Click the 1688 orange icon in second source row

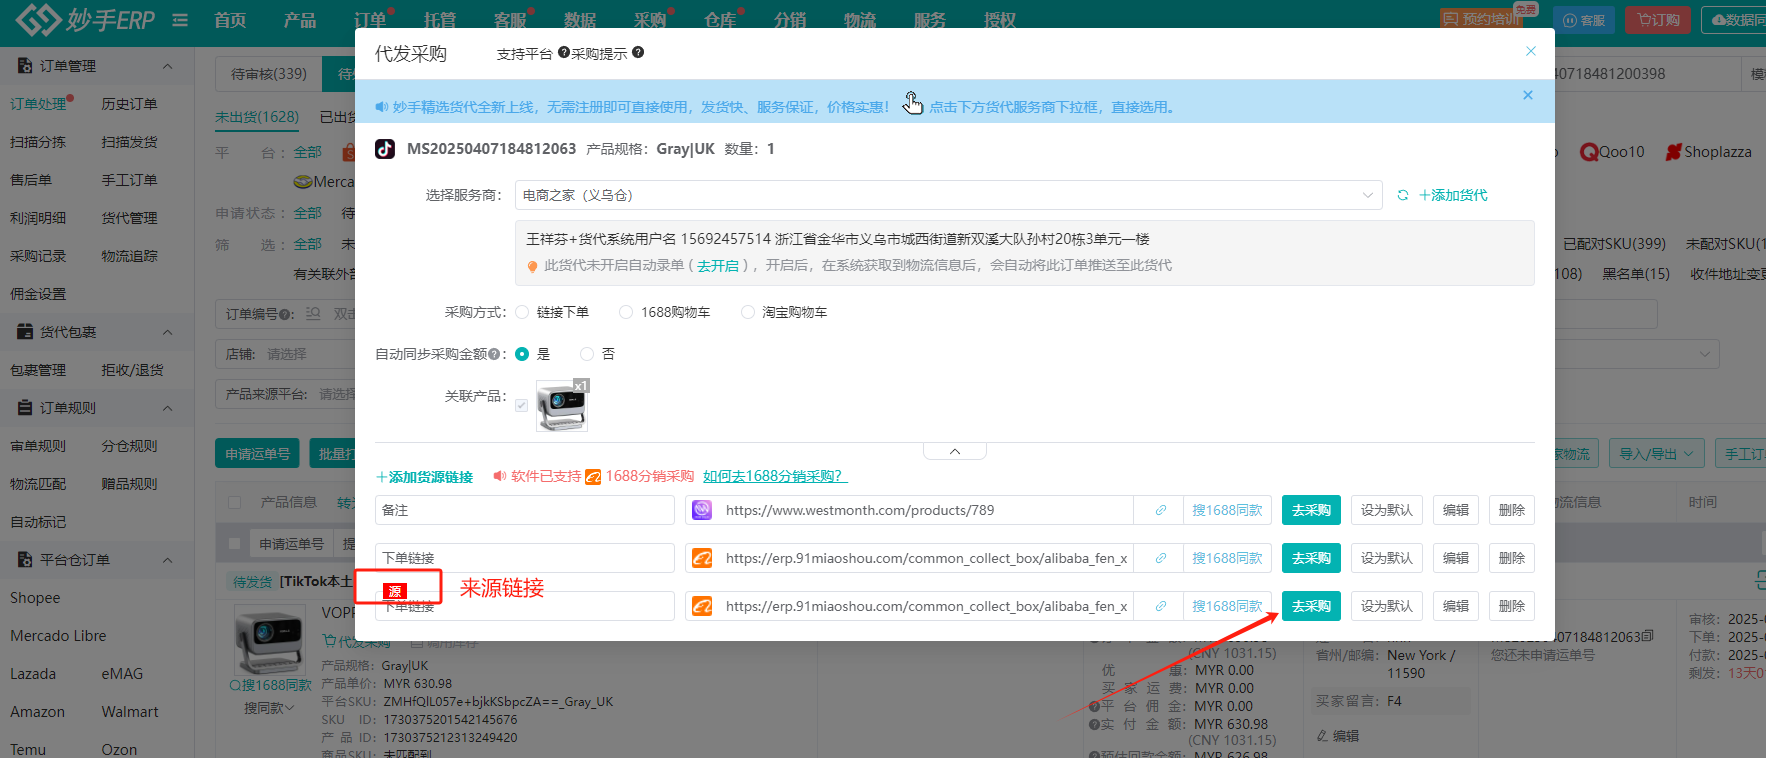(702, 558)
